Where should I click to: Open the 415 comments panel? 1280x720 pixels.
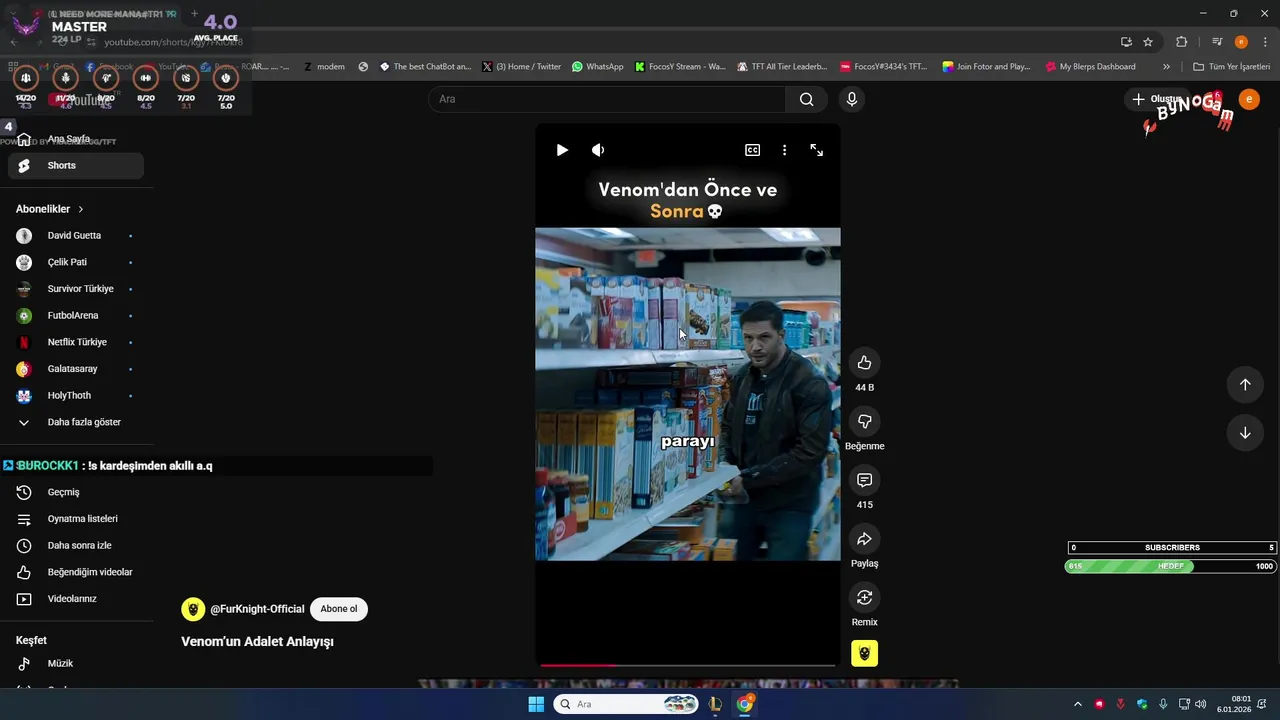coord(865,480)
